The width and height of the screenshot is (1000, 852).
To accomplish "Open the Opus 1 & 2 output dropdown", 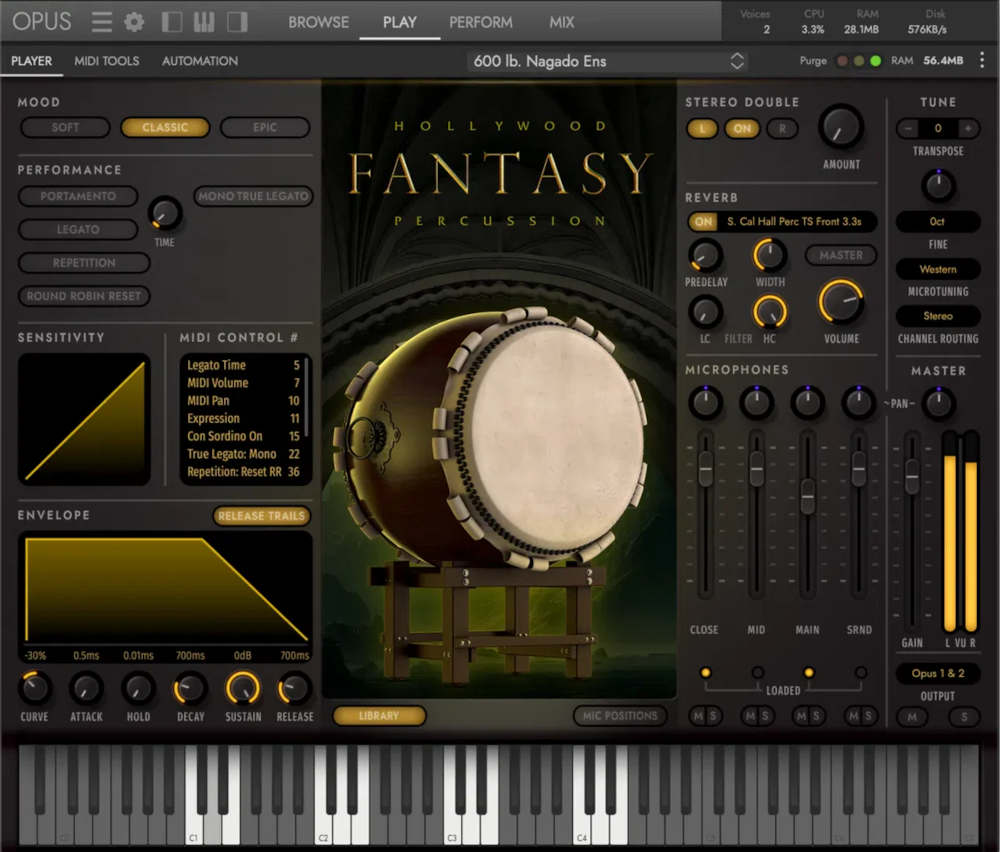I will pos(938,673).
